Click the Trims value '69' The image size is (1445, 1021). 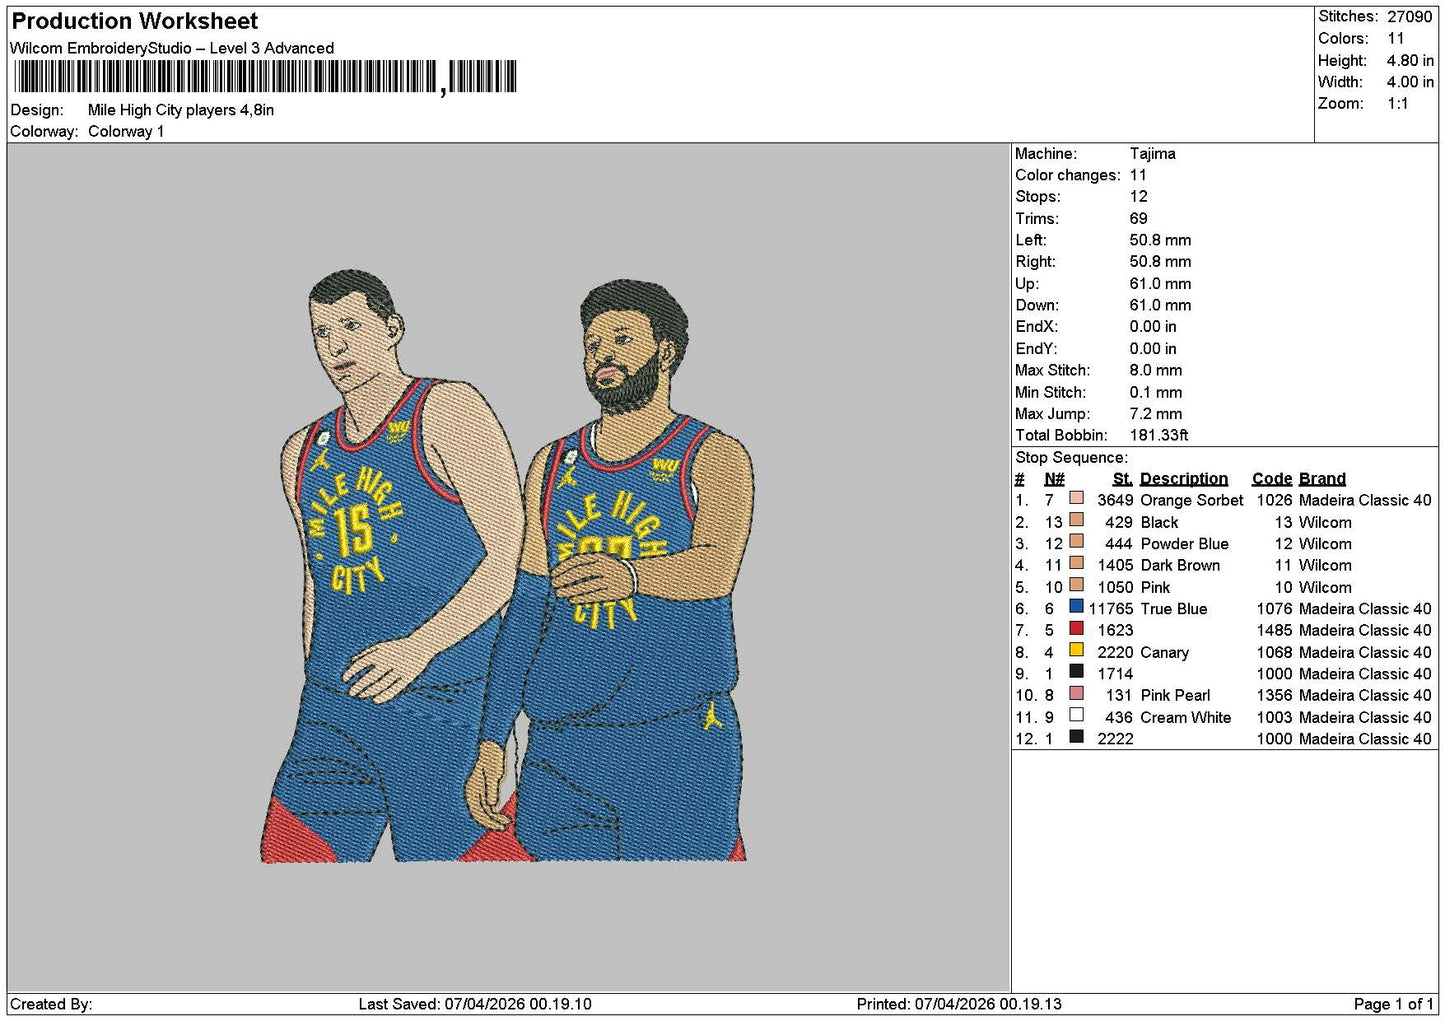[1139, 218]
